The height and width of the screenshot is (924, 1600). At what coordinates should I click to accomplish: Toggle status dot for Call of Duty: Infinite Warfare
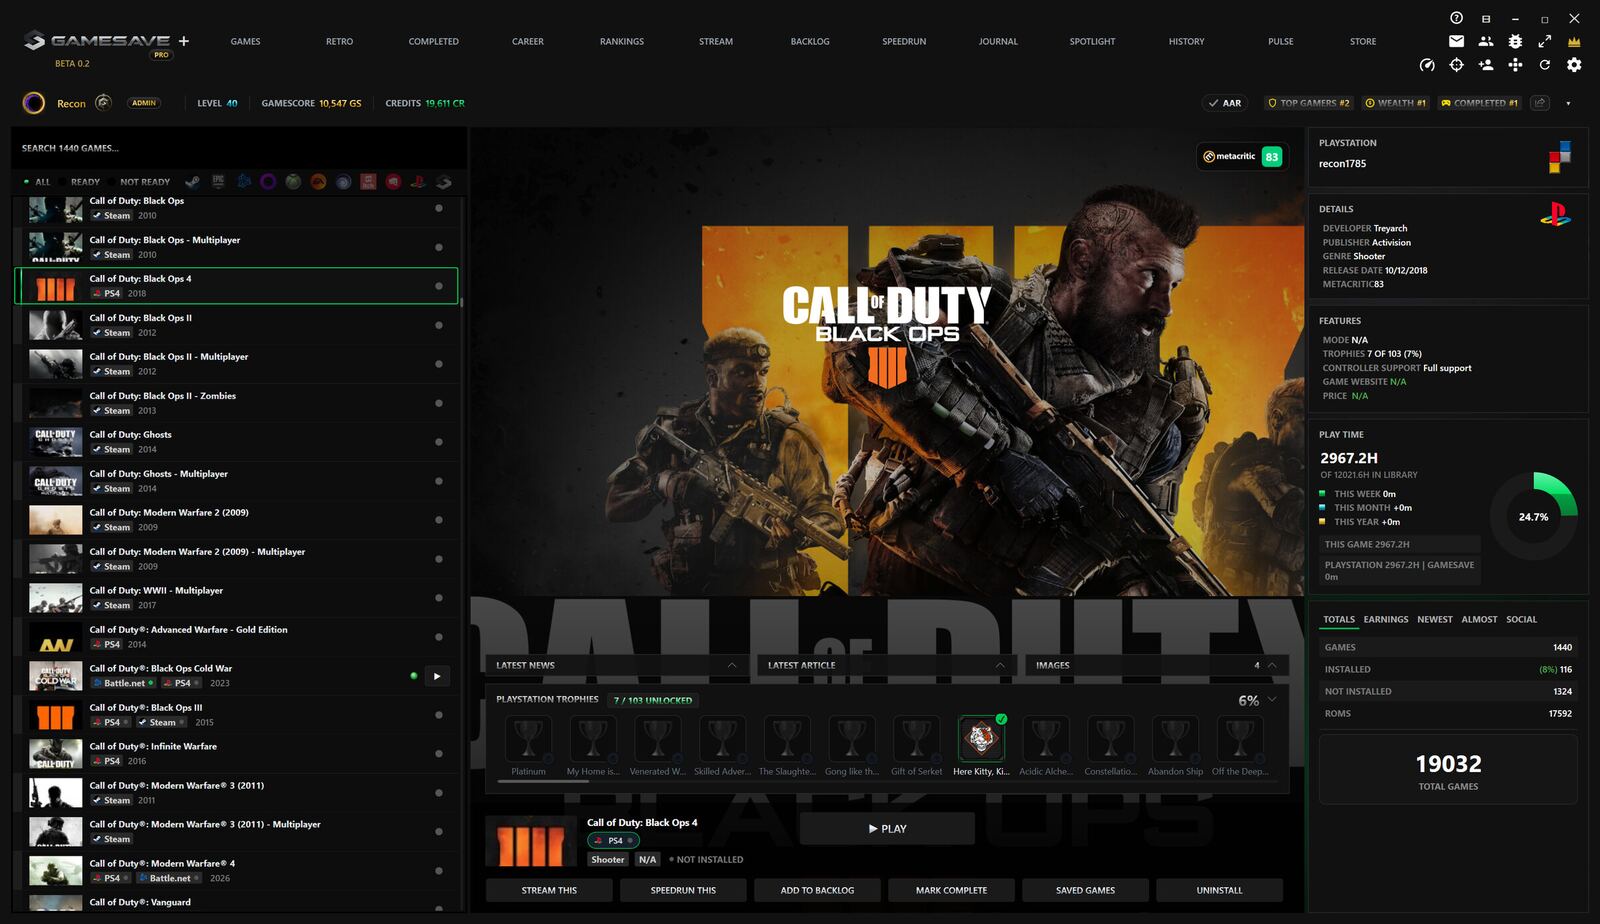439,754
